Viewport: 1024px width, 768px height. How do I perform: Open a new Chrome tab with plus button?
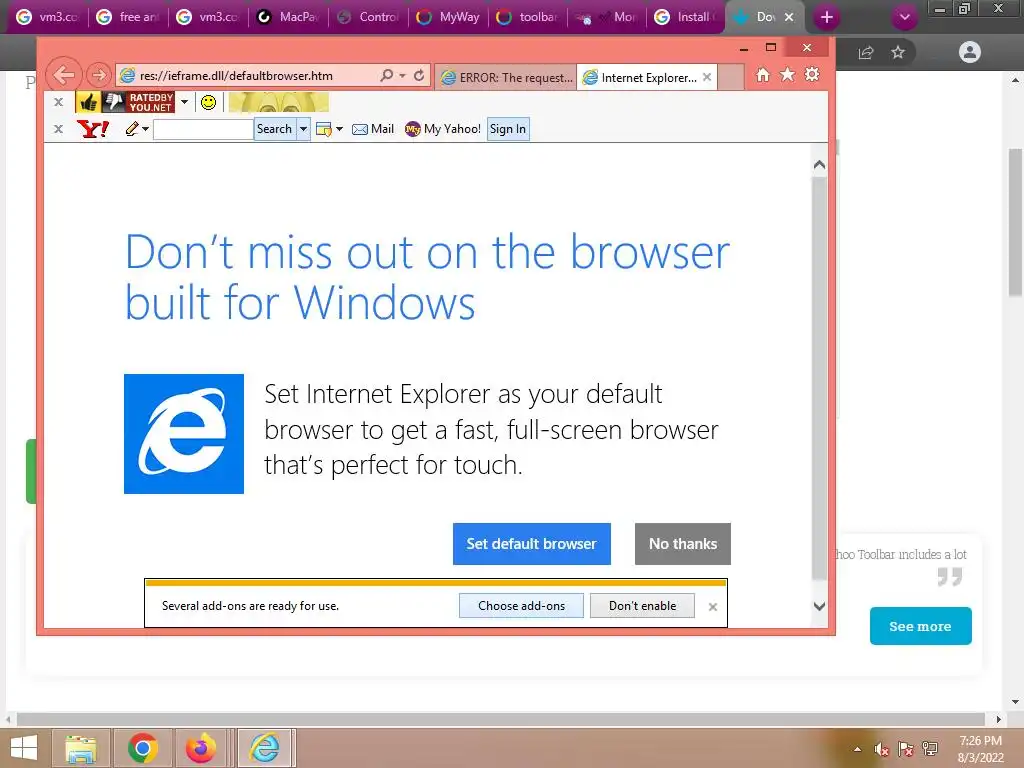point(827,17)
